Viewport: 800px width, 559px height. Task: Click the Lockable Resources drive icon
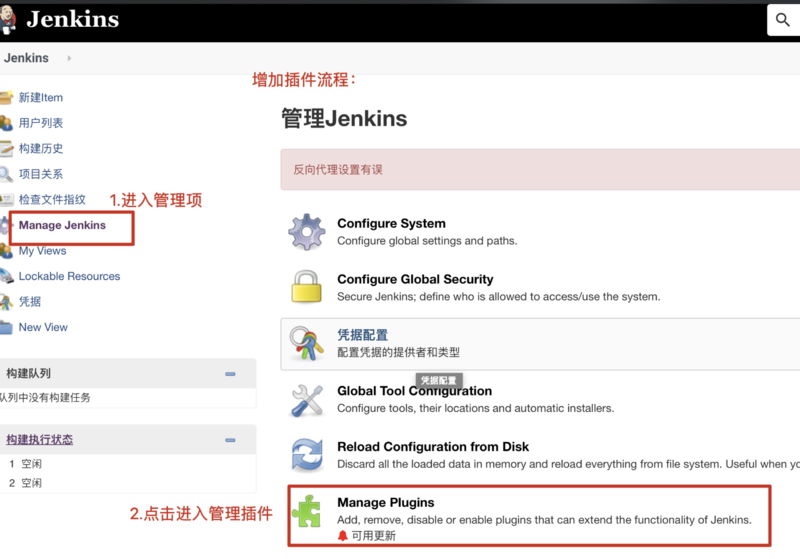[x=6, y=276]
